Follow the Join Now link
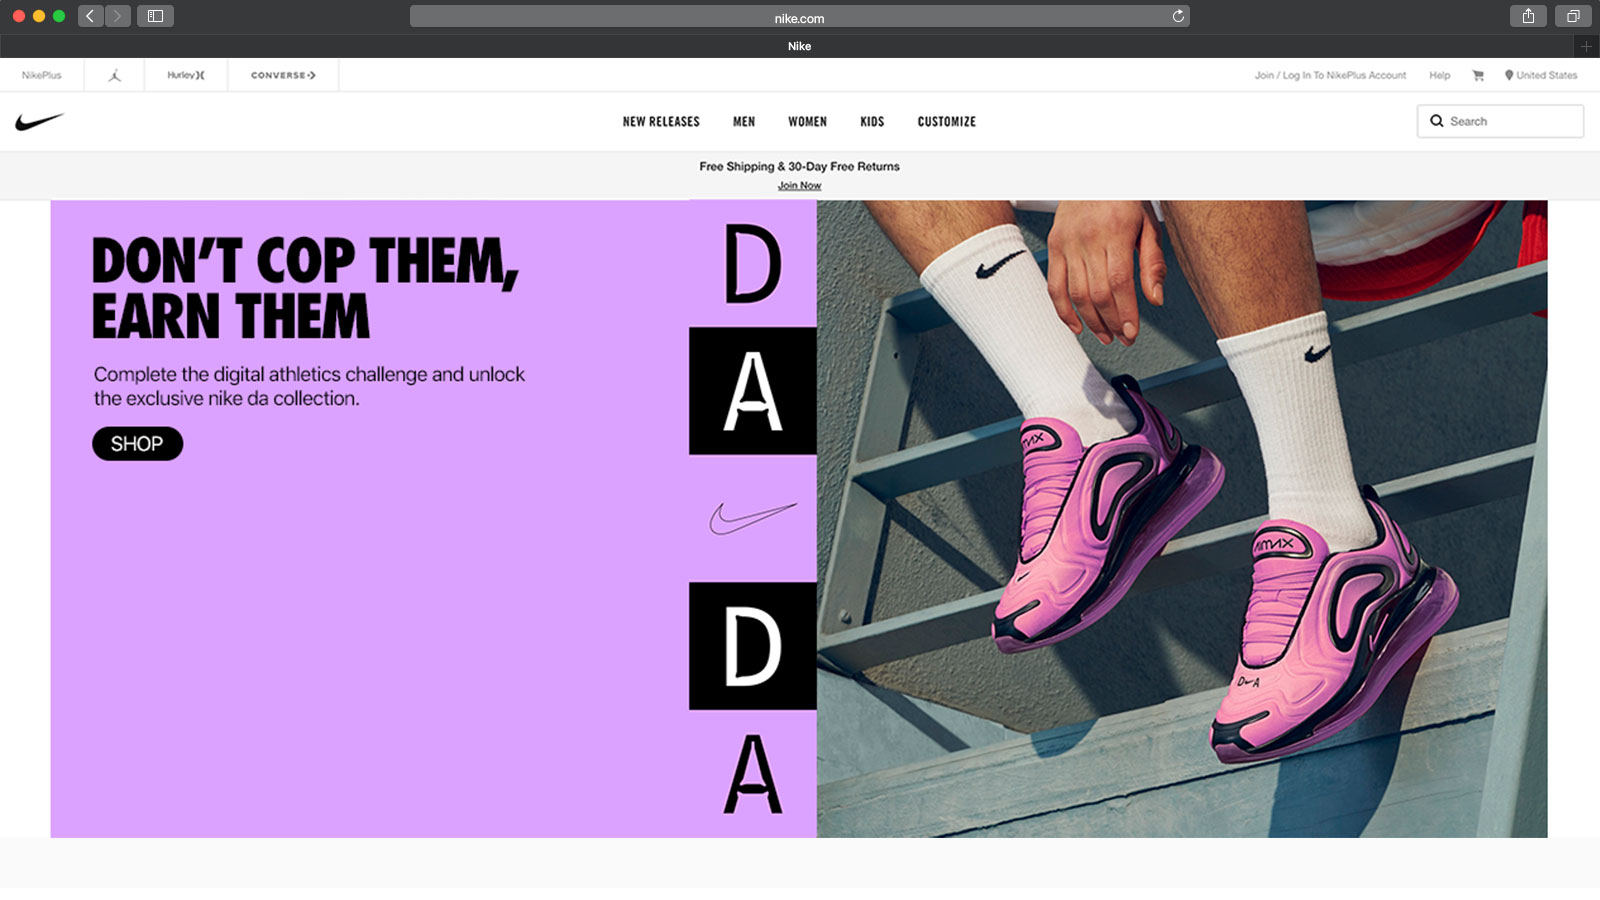Viewport: 1600px width, 900px height. point(800,186)
